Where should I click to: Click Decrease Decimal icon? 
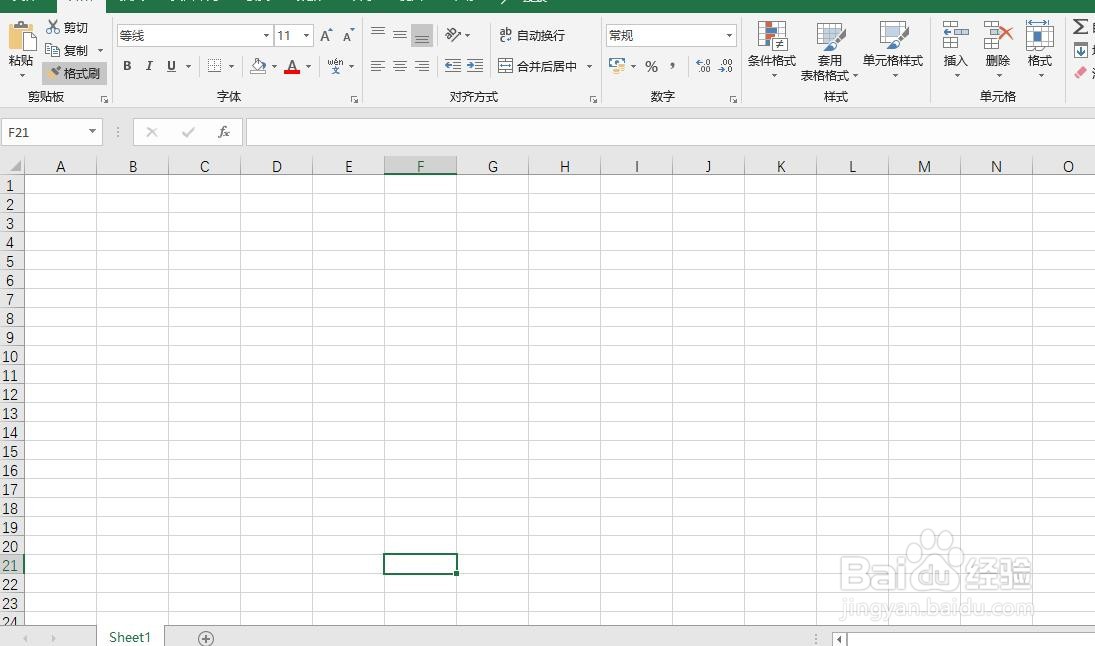point(726,66)
